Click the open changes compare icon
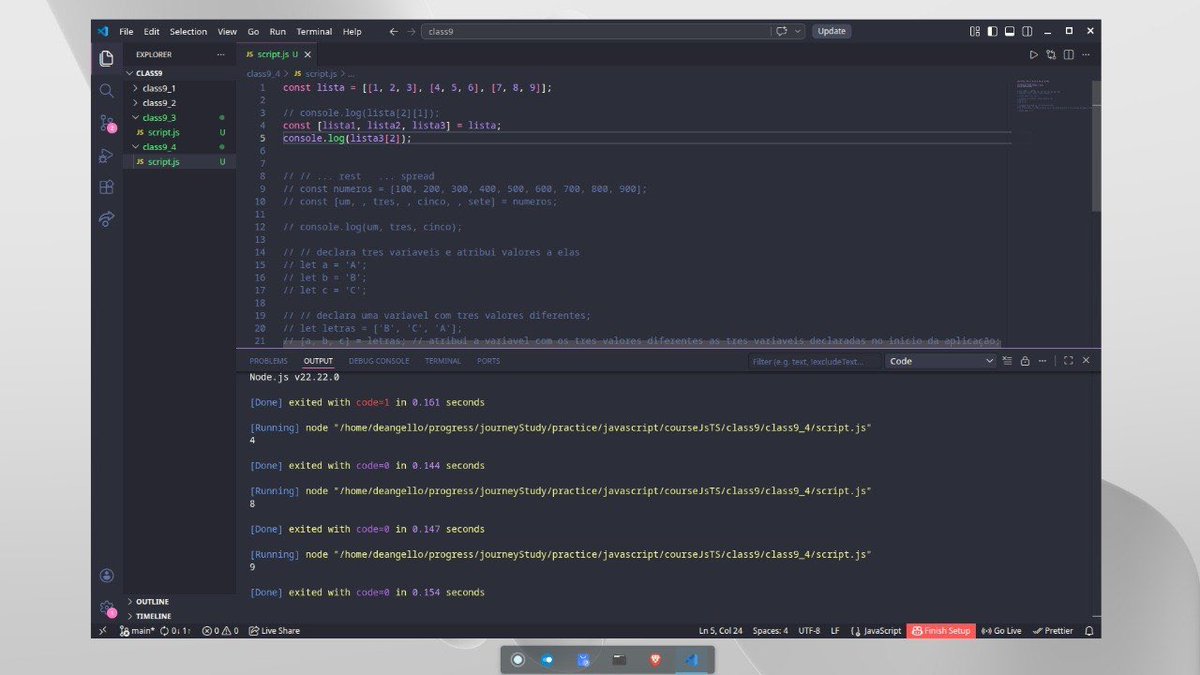The image size is (1200, 675). coord(1051,55)
